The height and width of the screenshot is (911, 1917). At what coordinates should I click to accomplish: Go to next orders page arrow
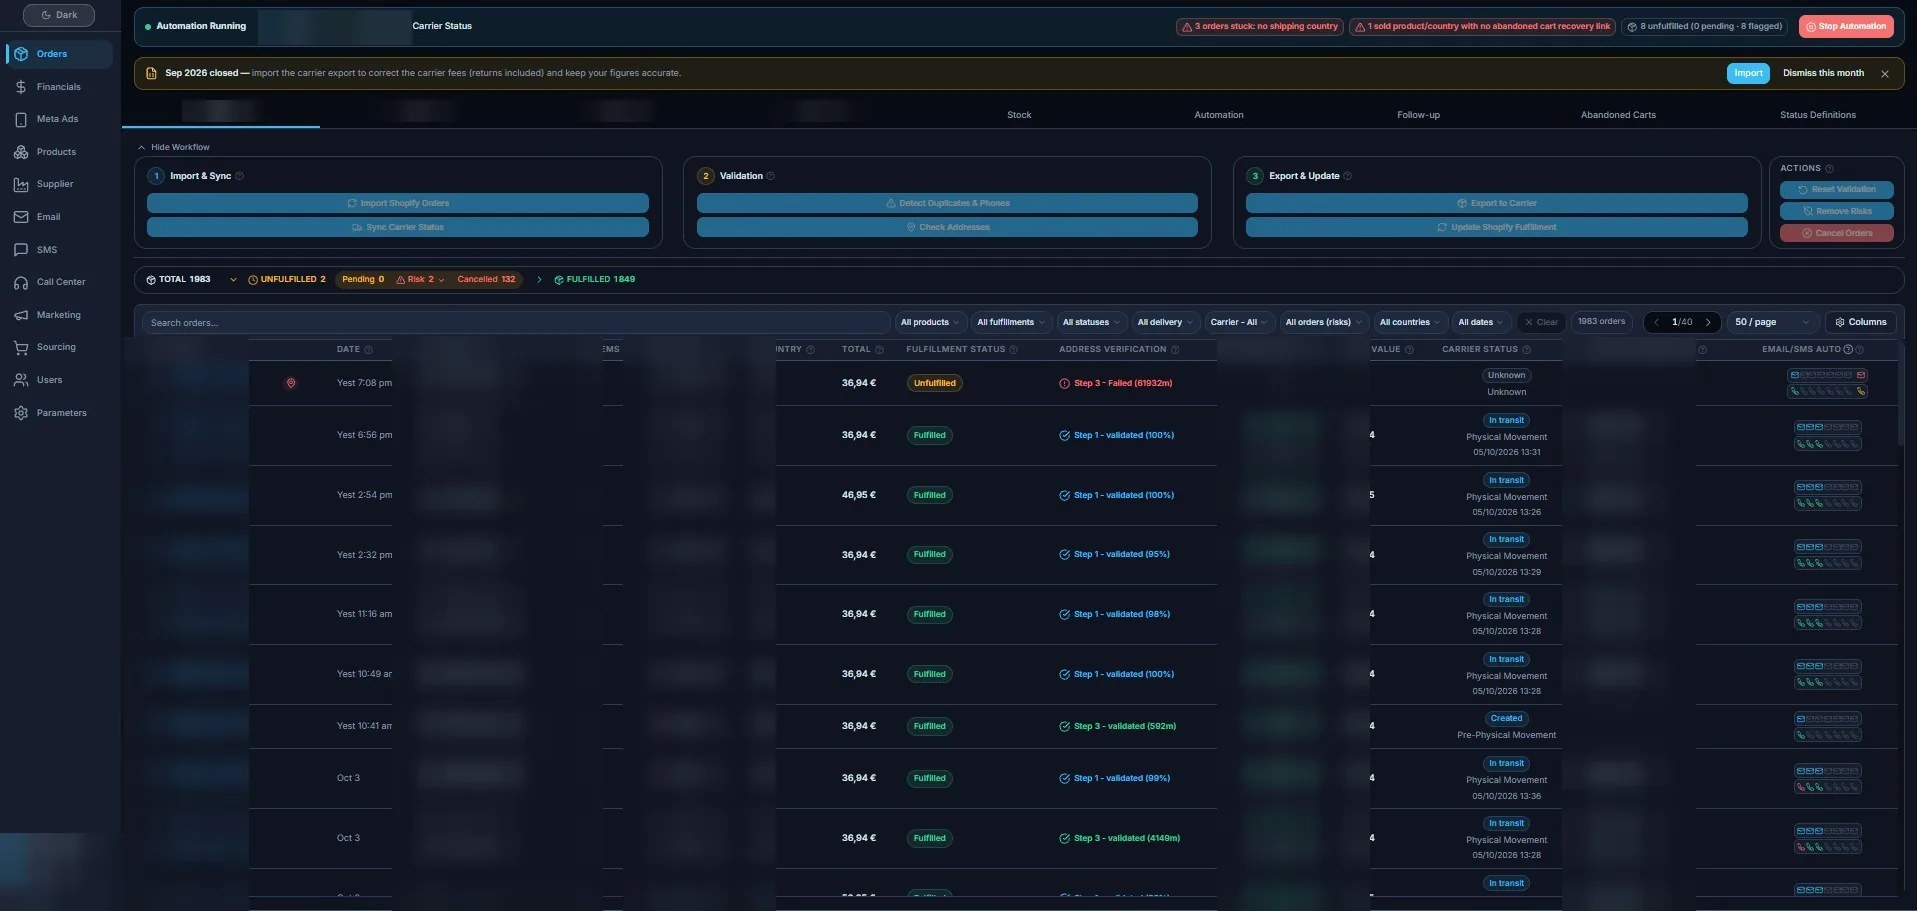click(1708, 322)
